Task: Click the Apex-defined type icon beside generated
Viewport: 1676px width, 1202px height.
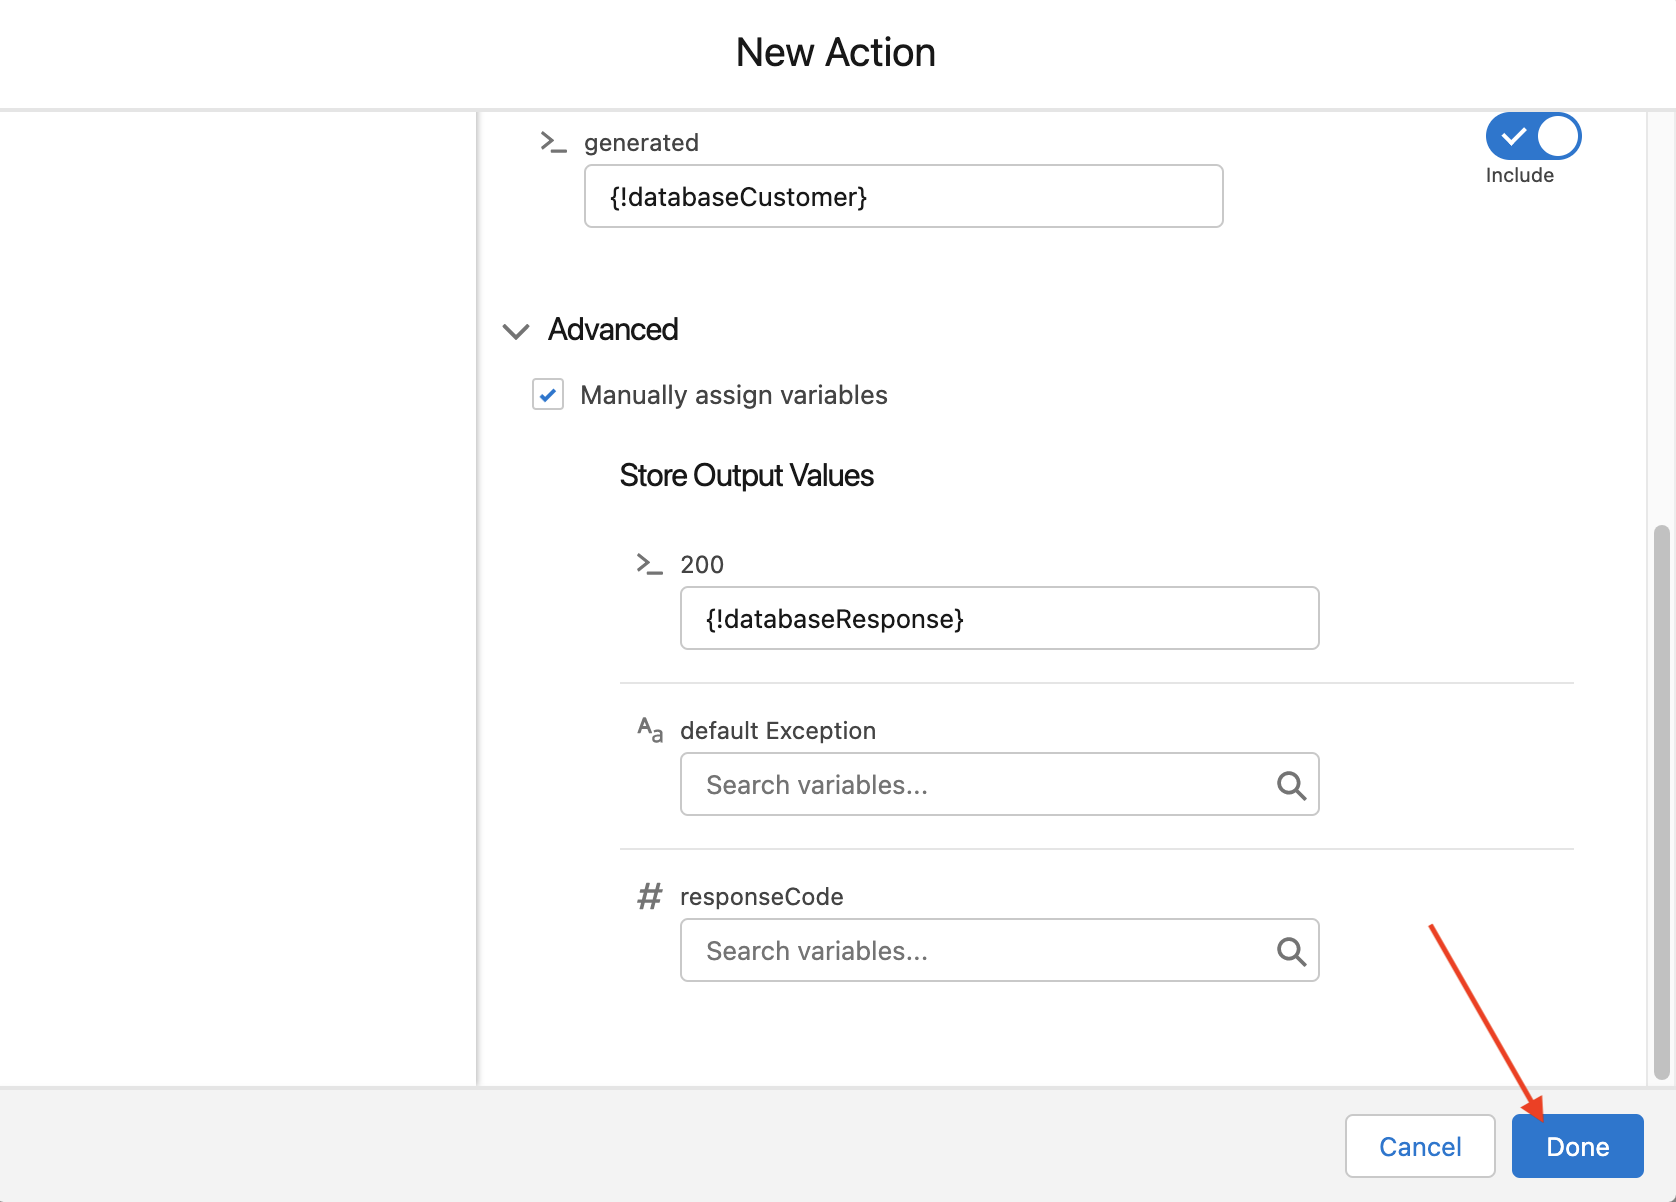Action: tap(553, 142)
